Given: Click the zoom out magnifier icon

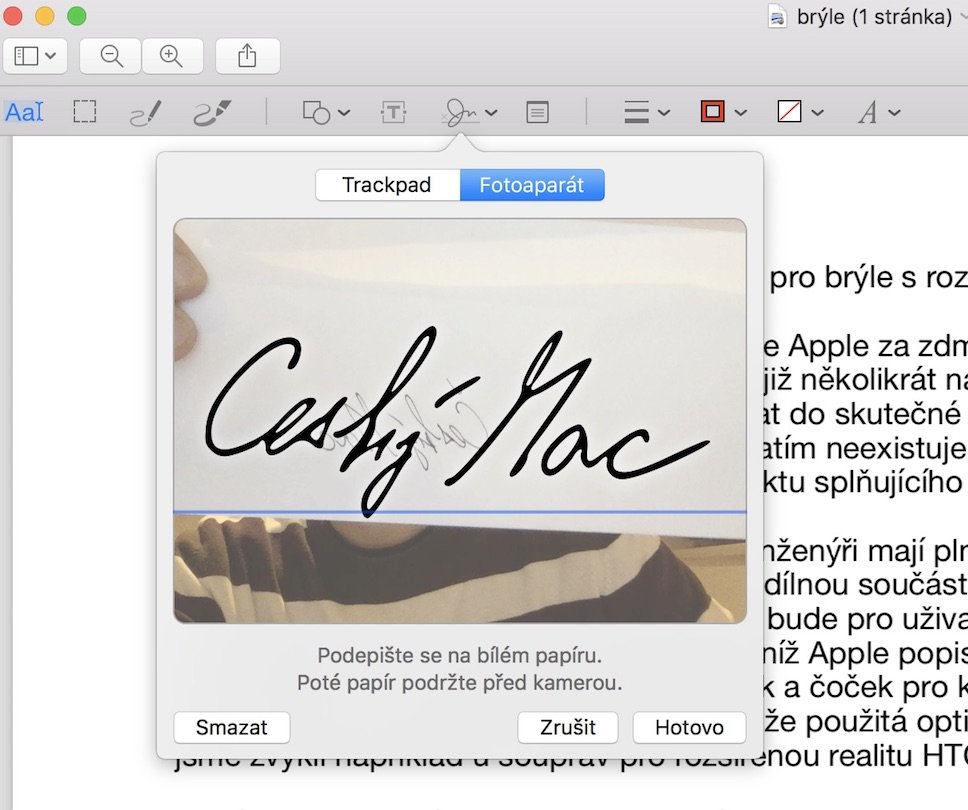Looking at the screenshot, I should 111,56.
